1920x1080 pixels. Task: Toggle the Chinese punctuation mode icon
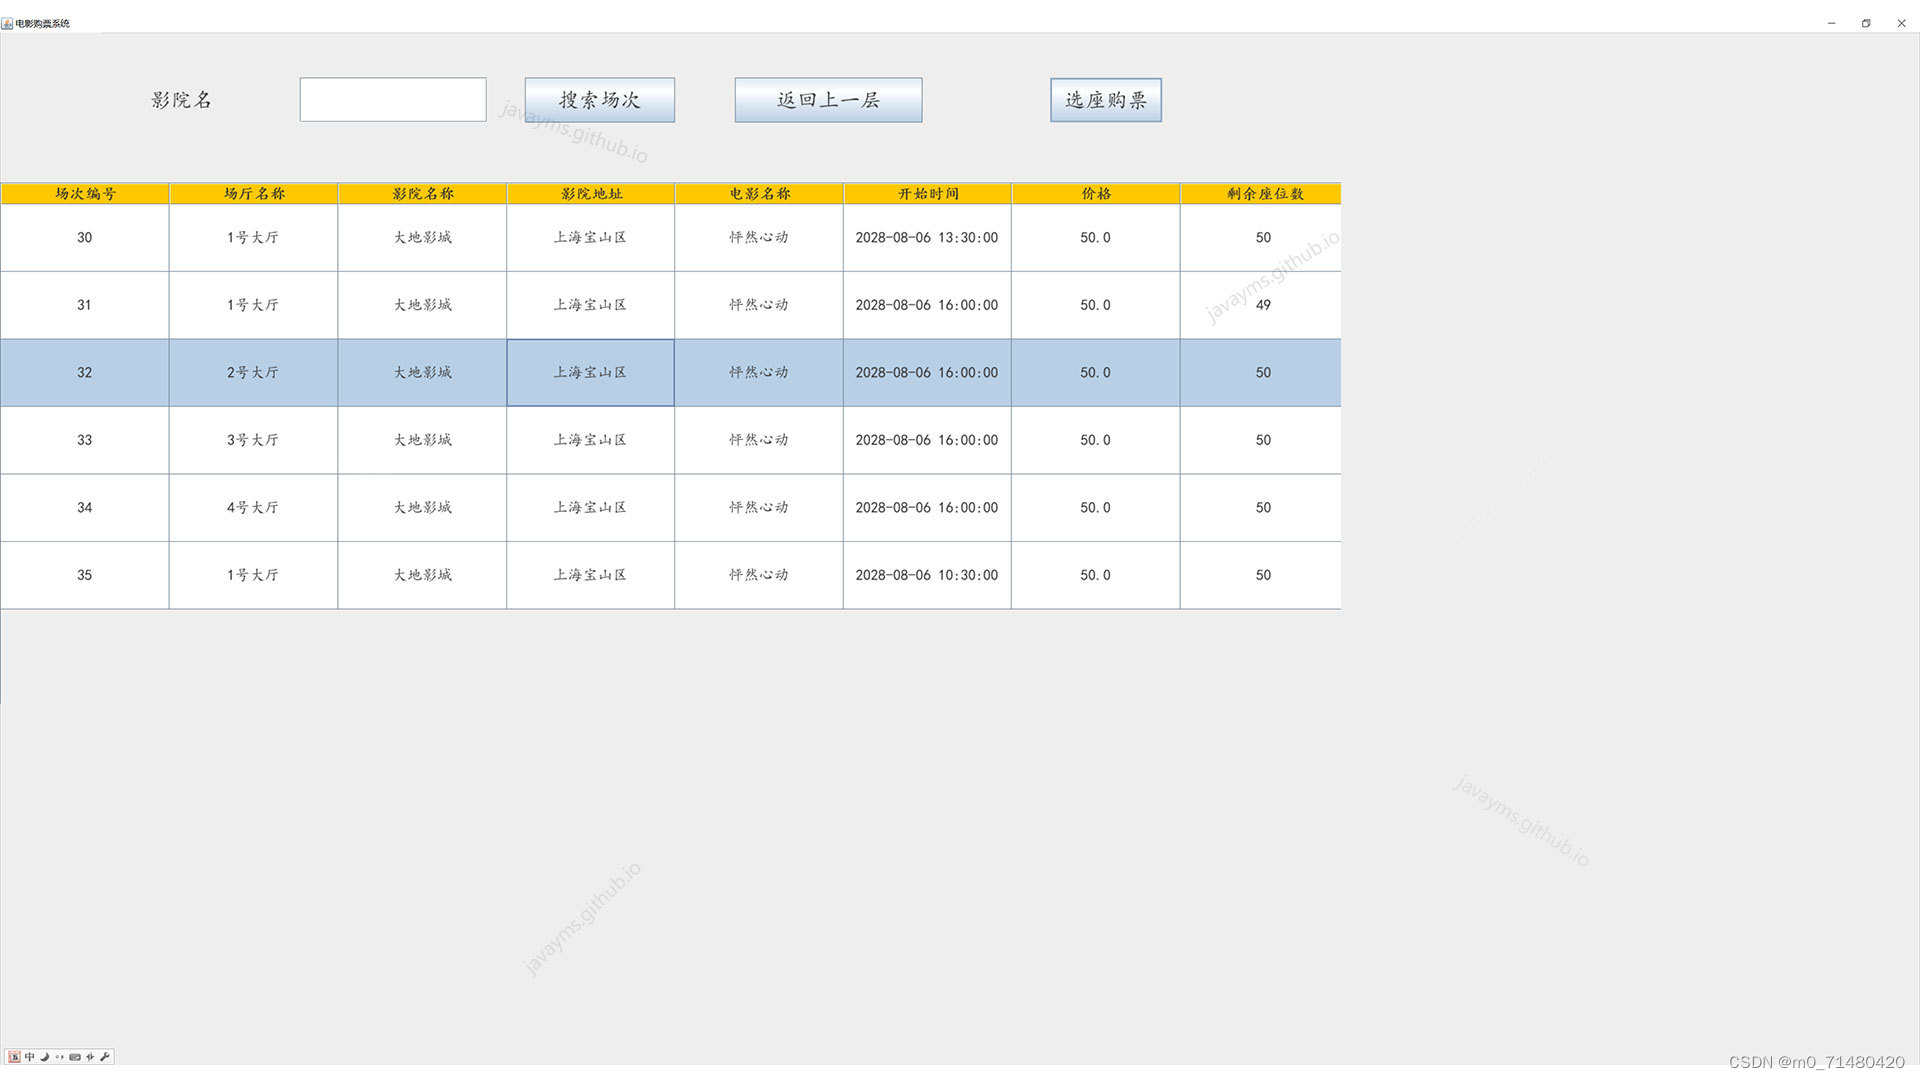[59, 1056]
